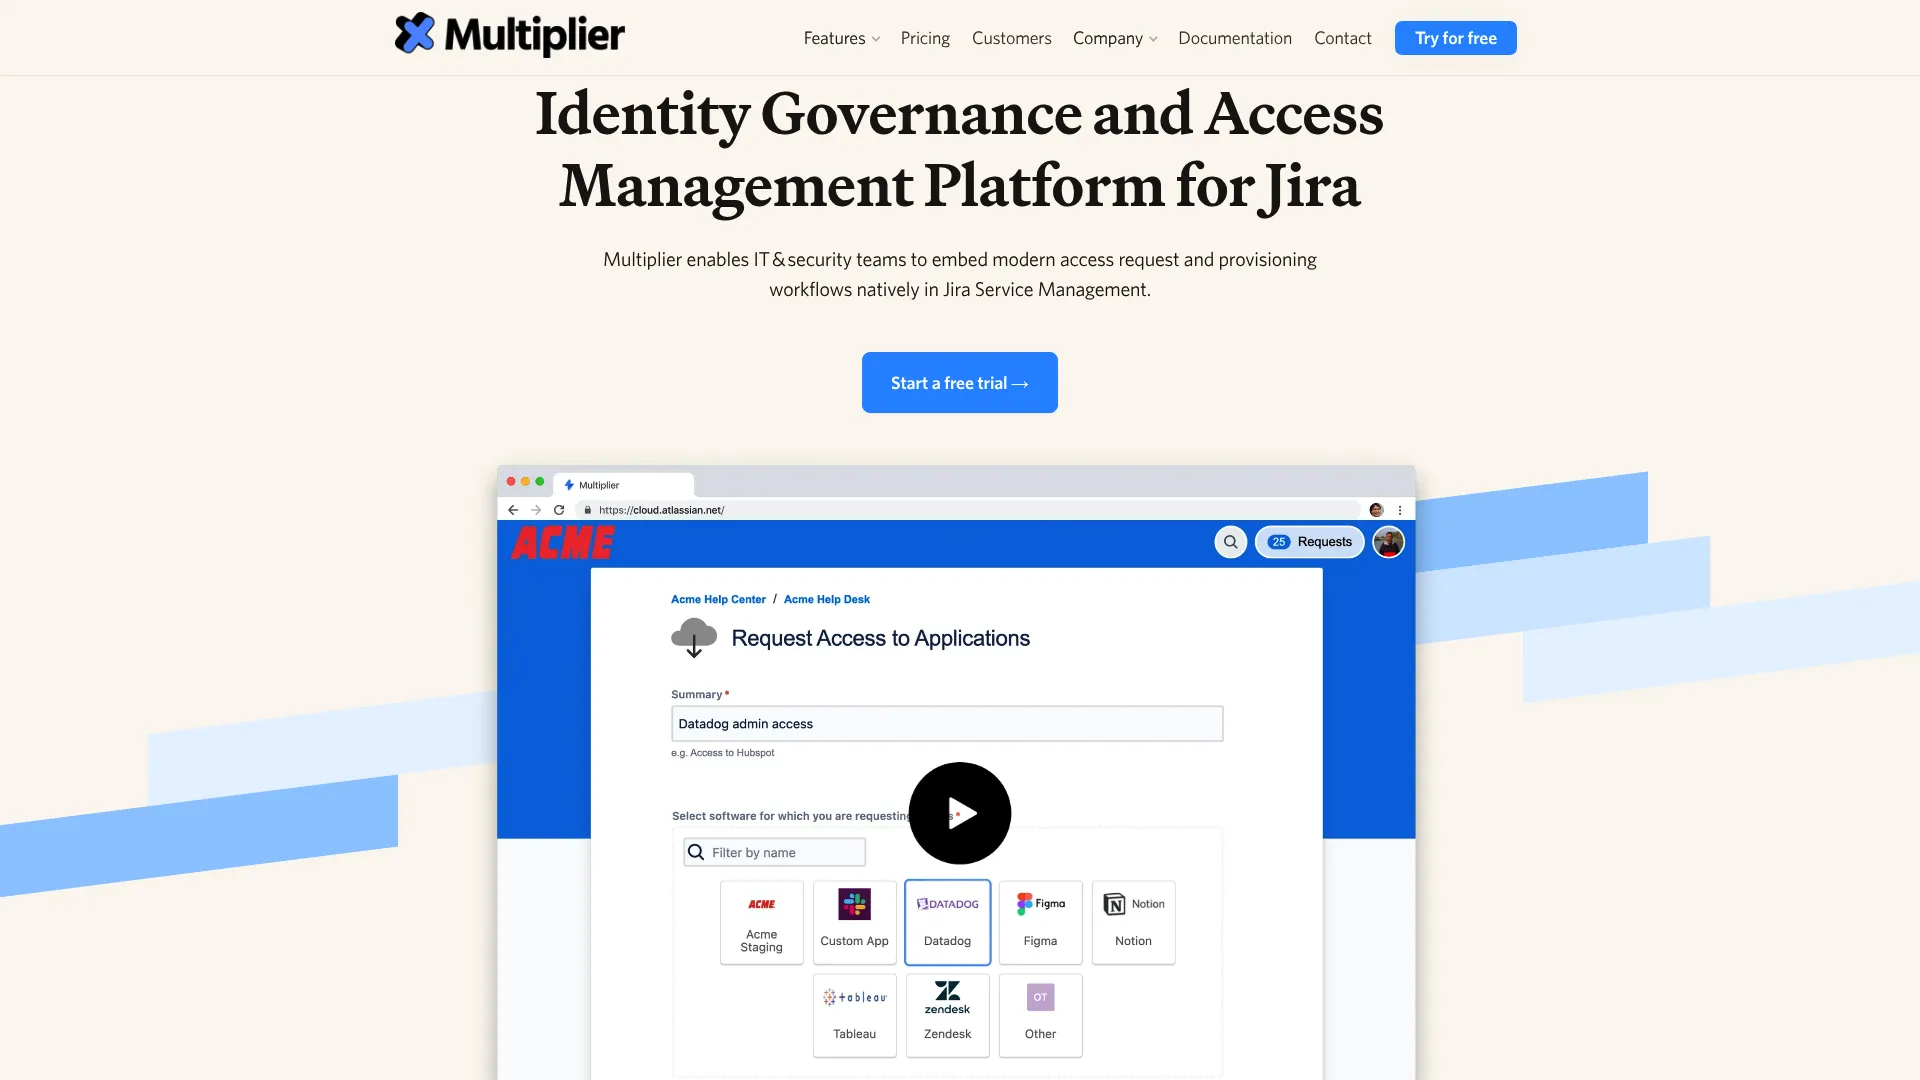Select the Custom App Slack tile
The width and height of the screenshot is (1920, 1080).
[x=854, y=922]
